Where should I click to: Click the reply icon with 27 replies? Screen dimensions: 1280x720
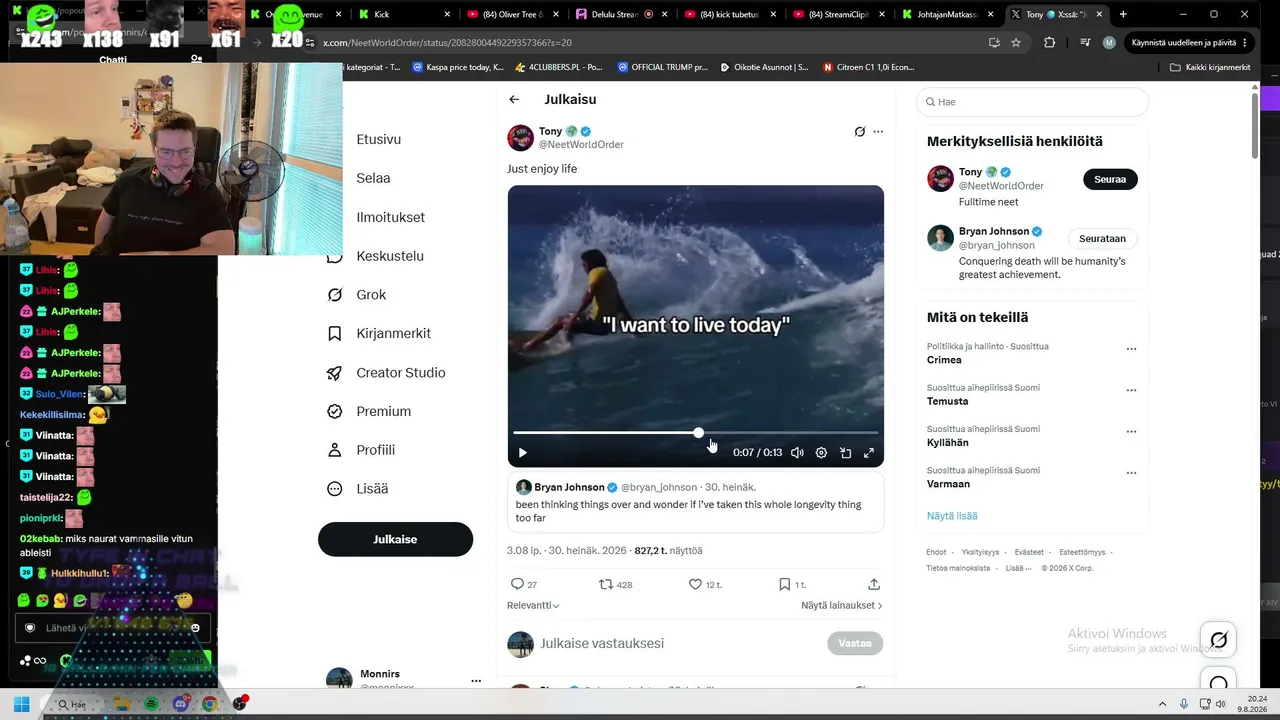point(517,584)
